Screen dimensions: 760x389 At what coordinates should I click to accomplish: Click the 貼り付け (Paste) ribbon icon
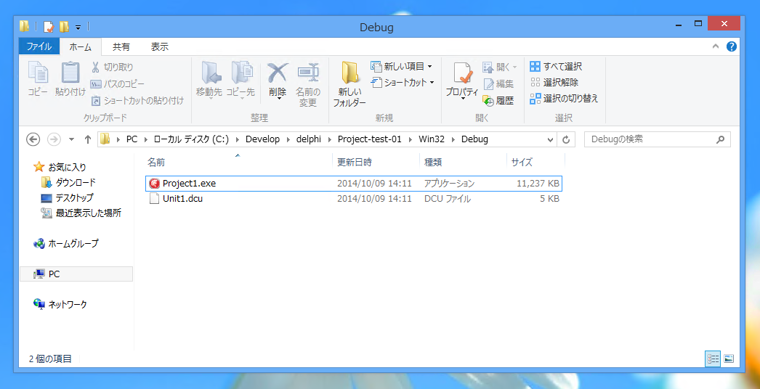pyautogui.click(x=70, y=79)
